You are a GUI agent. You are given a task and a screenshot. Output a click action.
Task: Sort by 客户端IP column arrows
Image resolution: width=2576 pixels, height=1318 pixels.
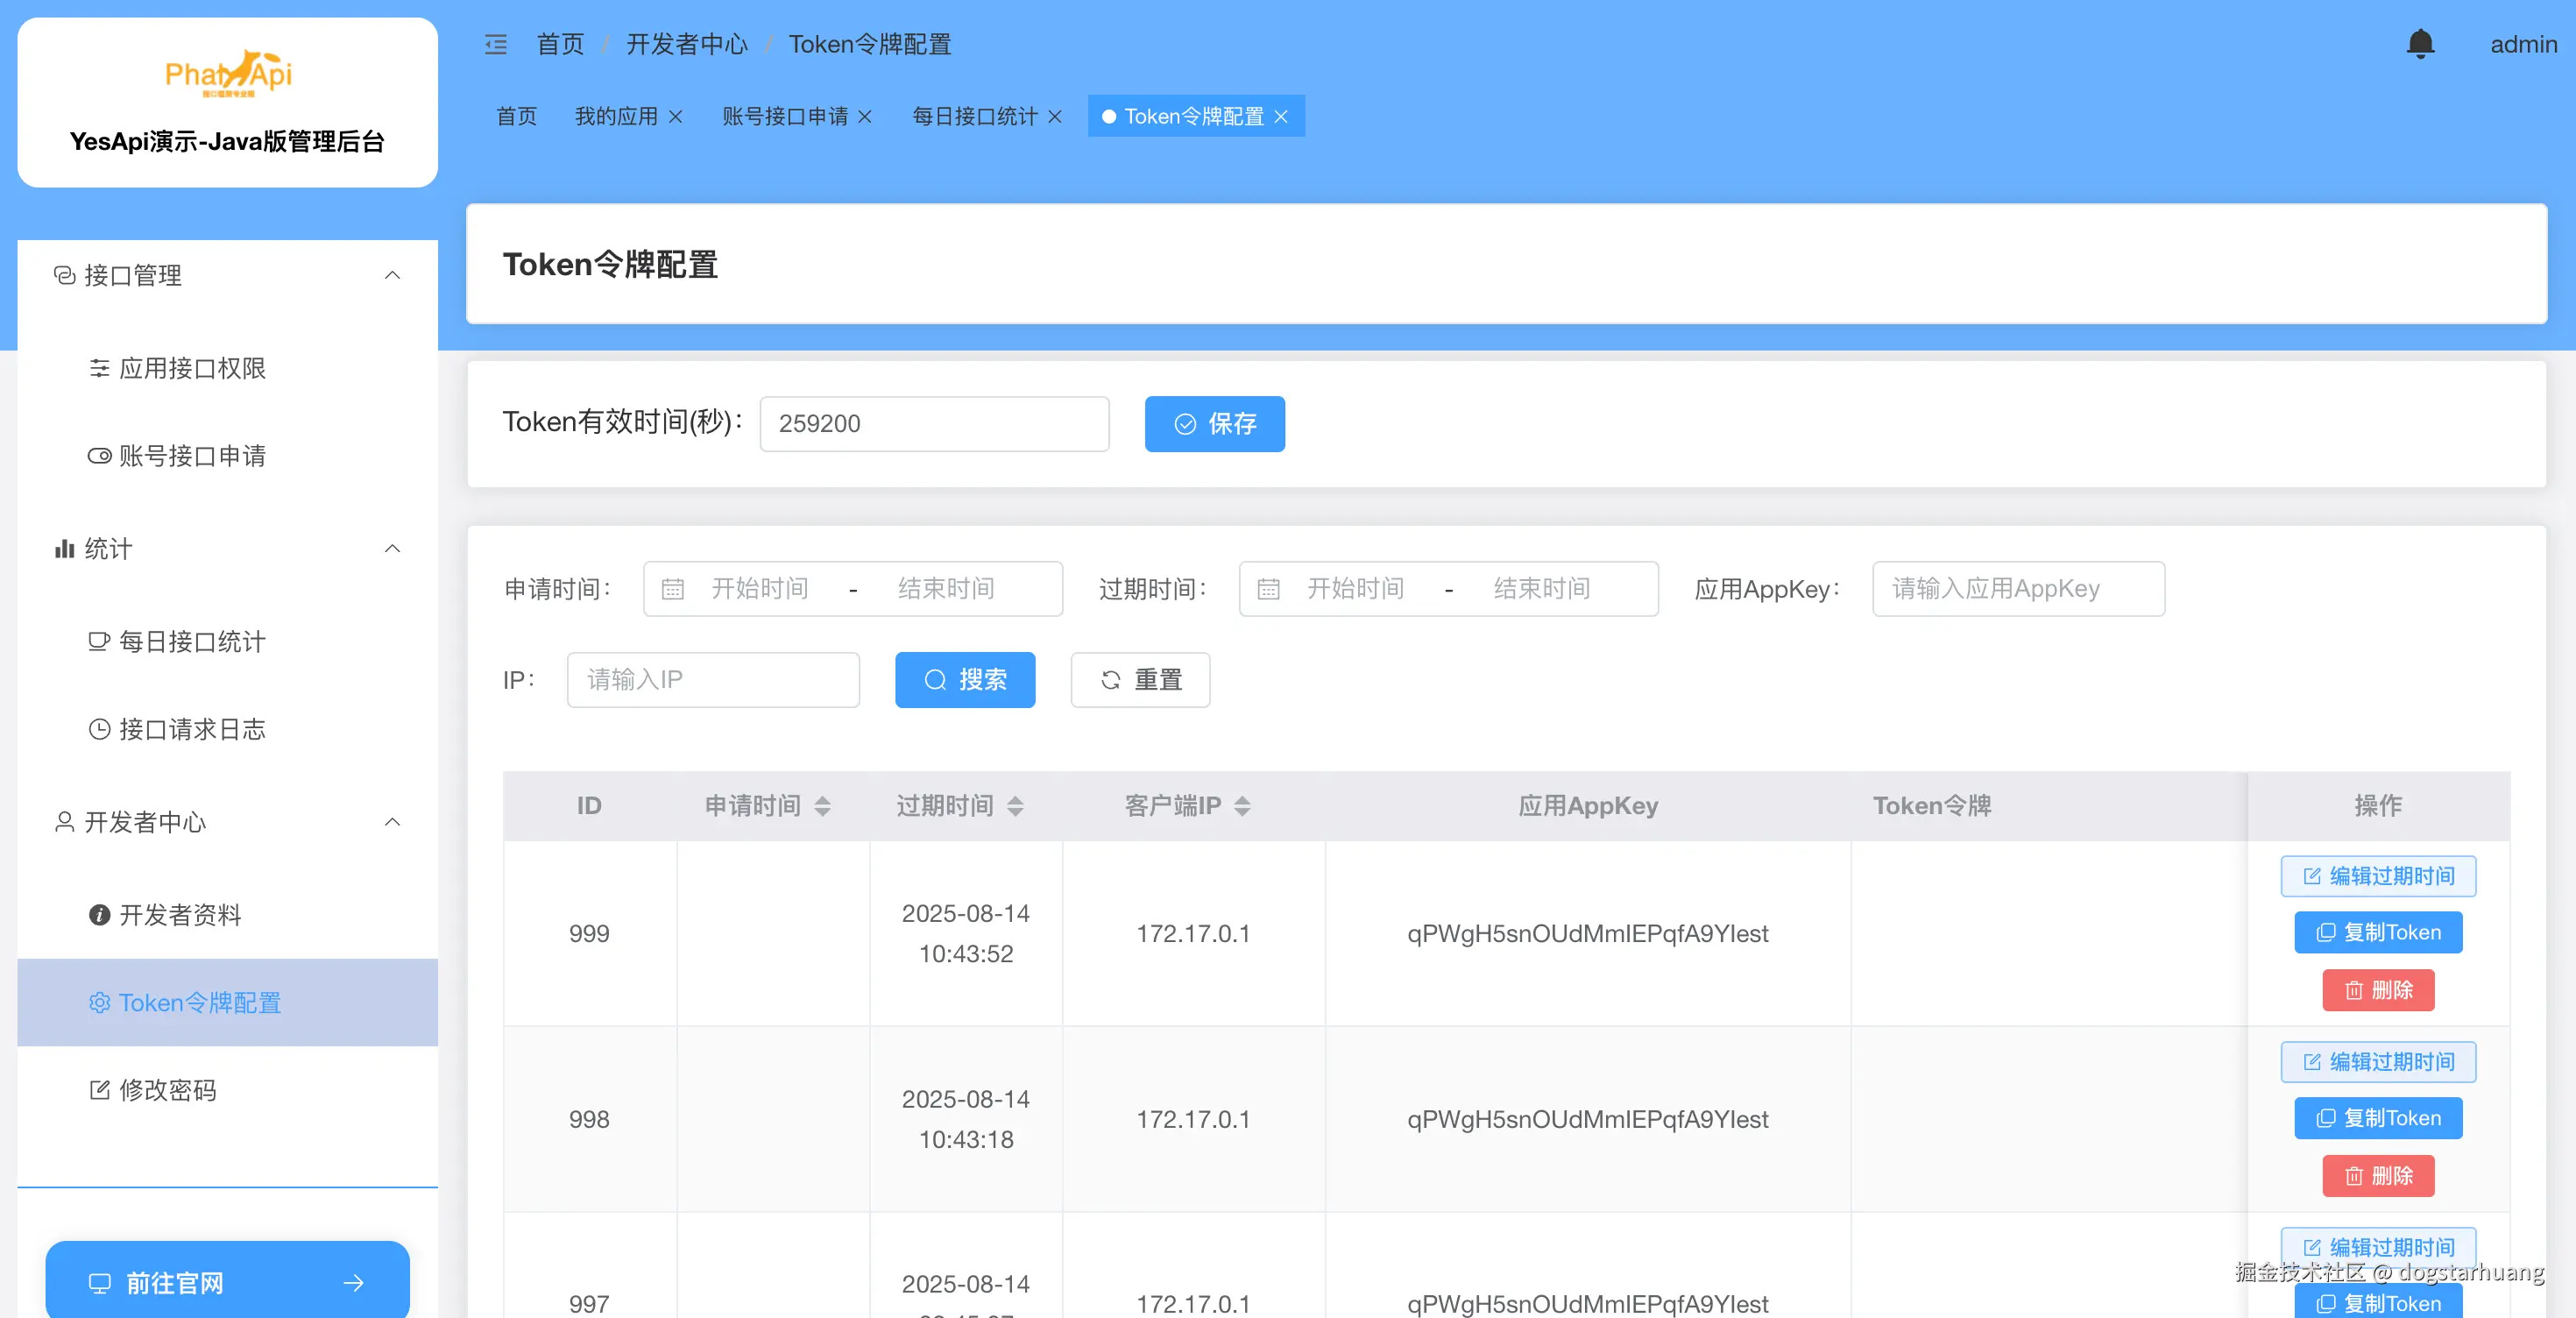1242,806
